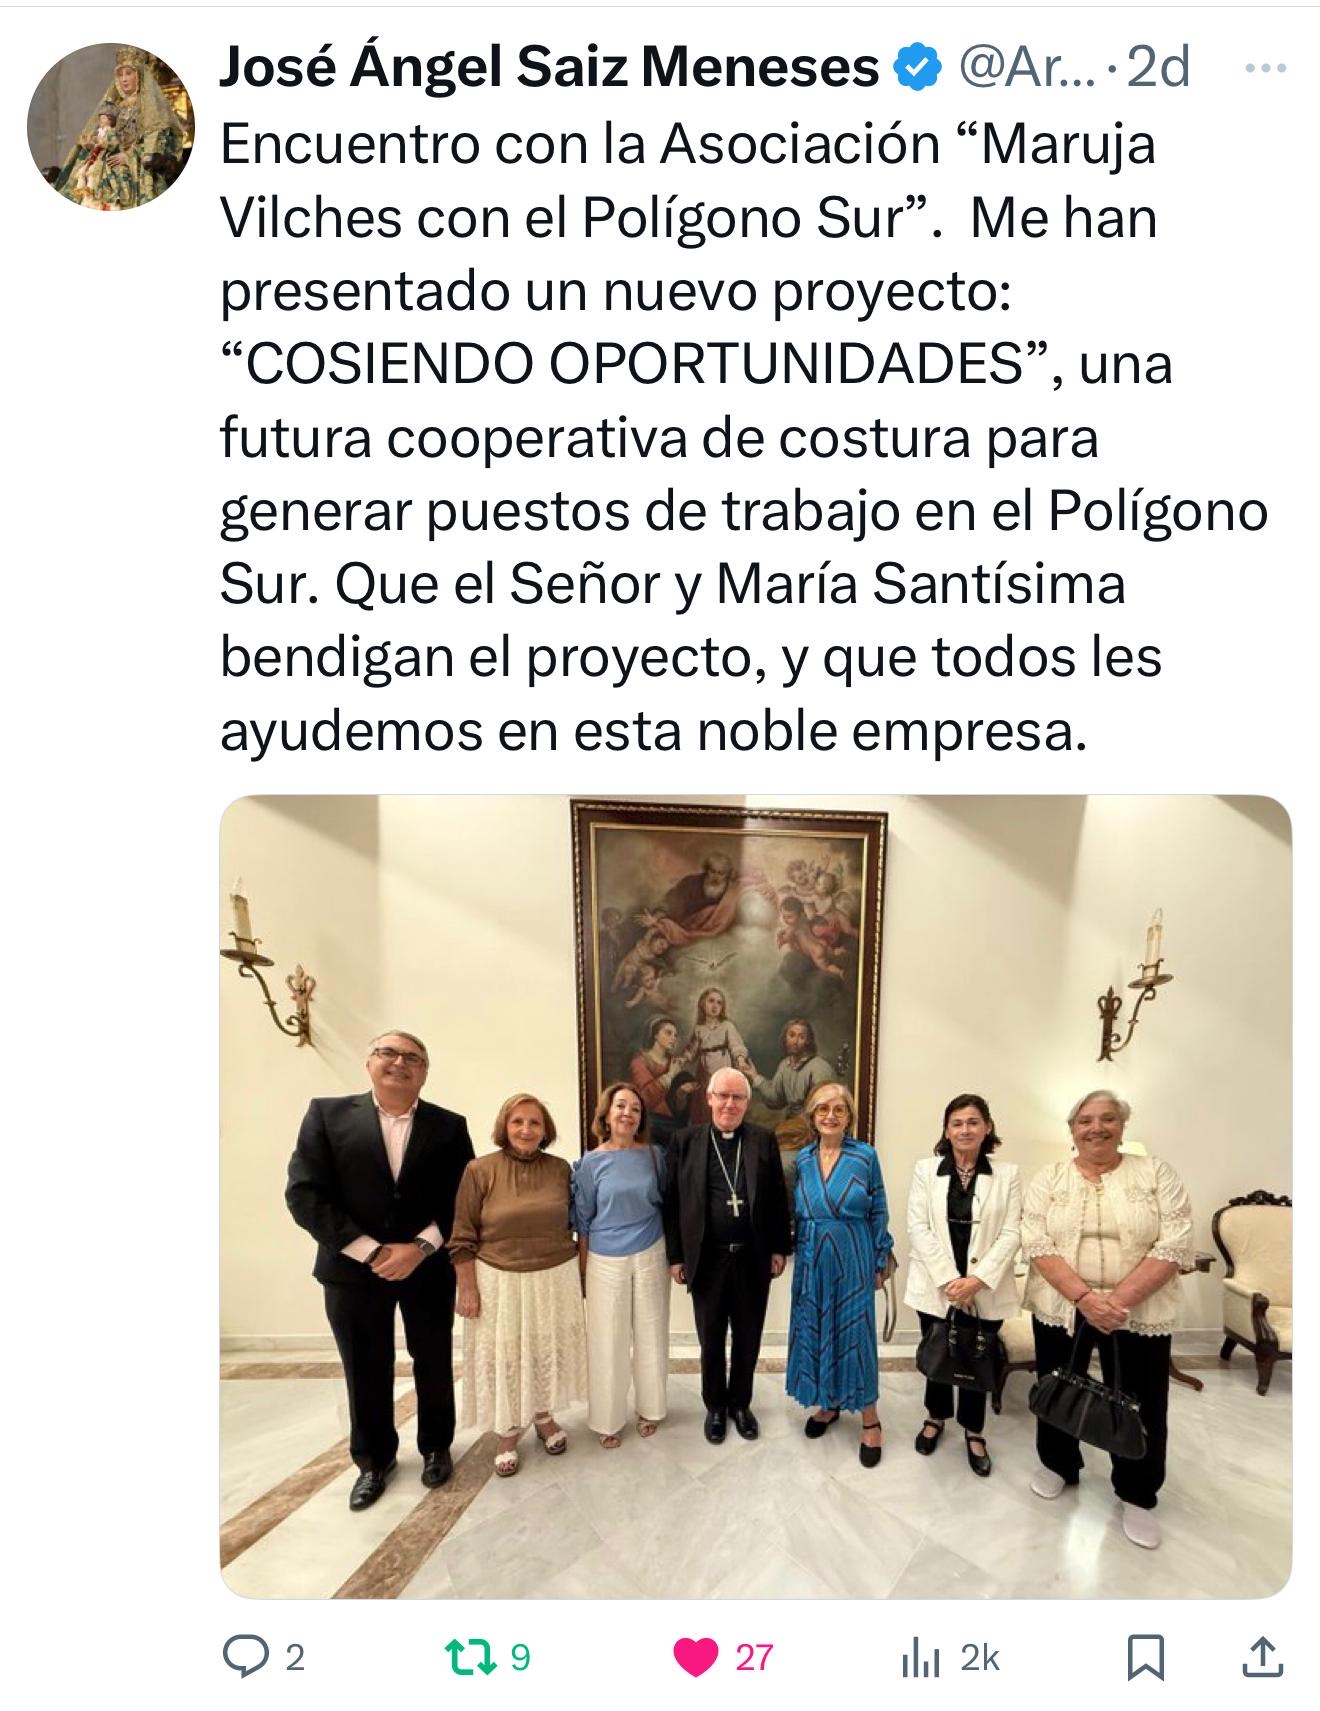Open José Ángel Saiz Meneses profile name
This screenshot has width=1320, height=1711.
click(x=548, y=68)
